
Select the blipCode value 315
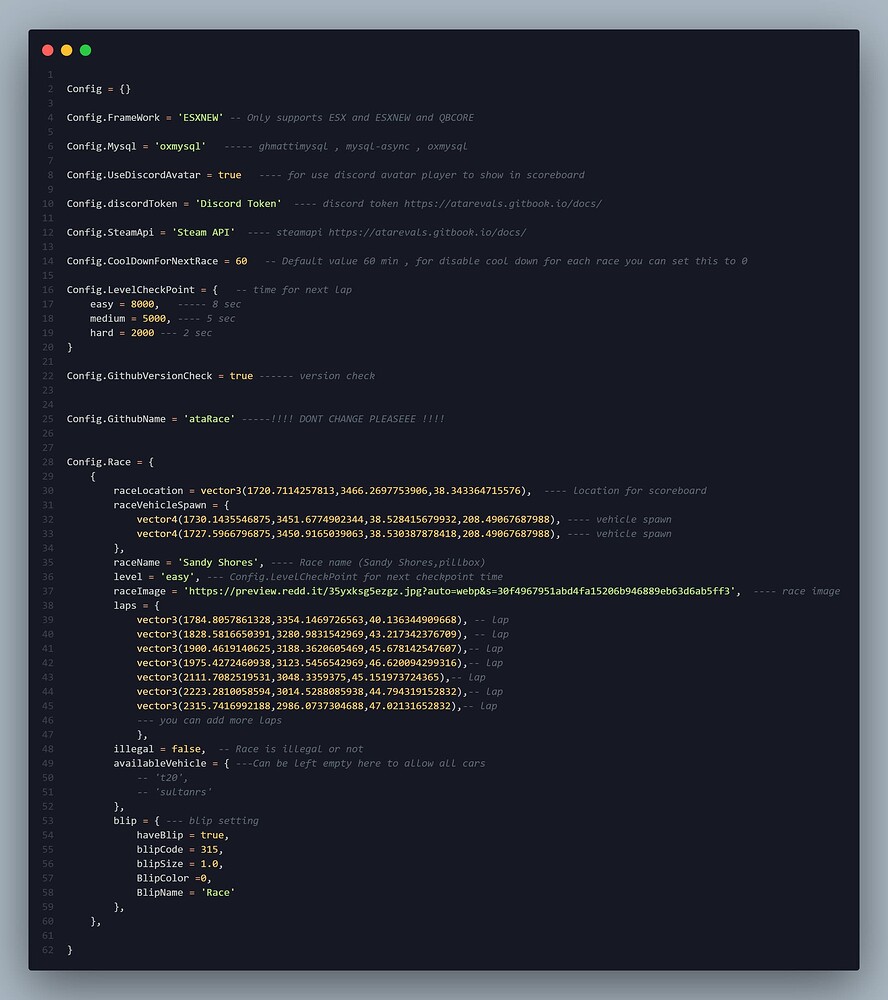209,849
